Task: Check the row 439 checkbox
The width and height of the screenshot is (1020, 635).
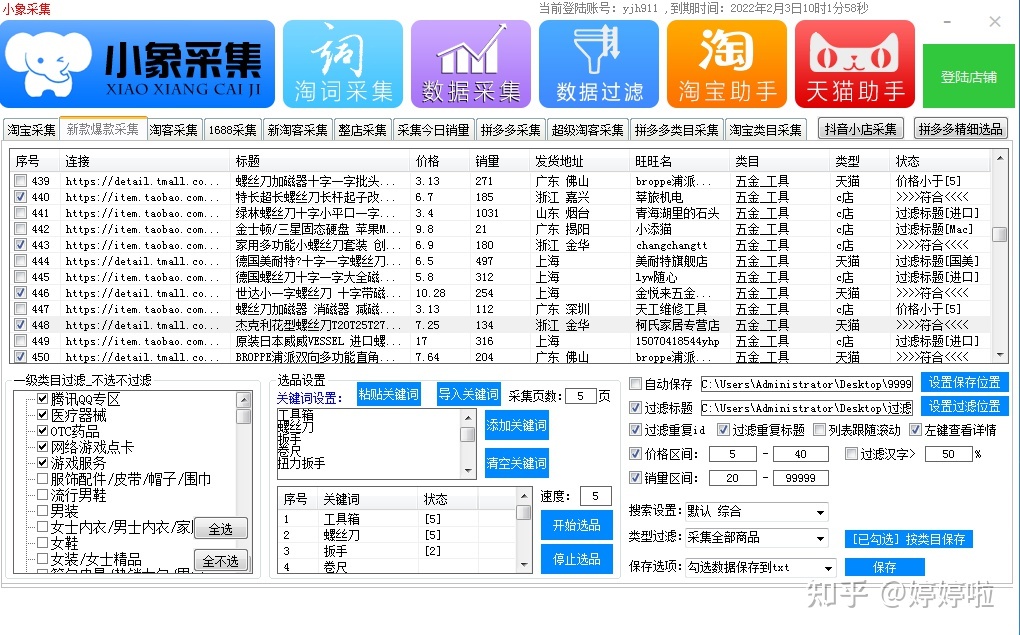Action: pos(21,181)
